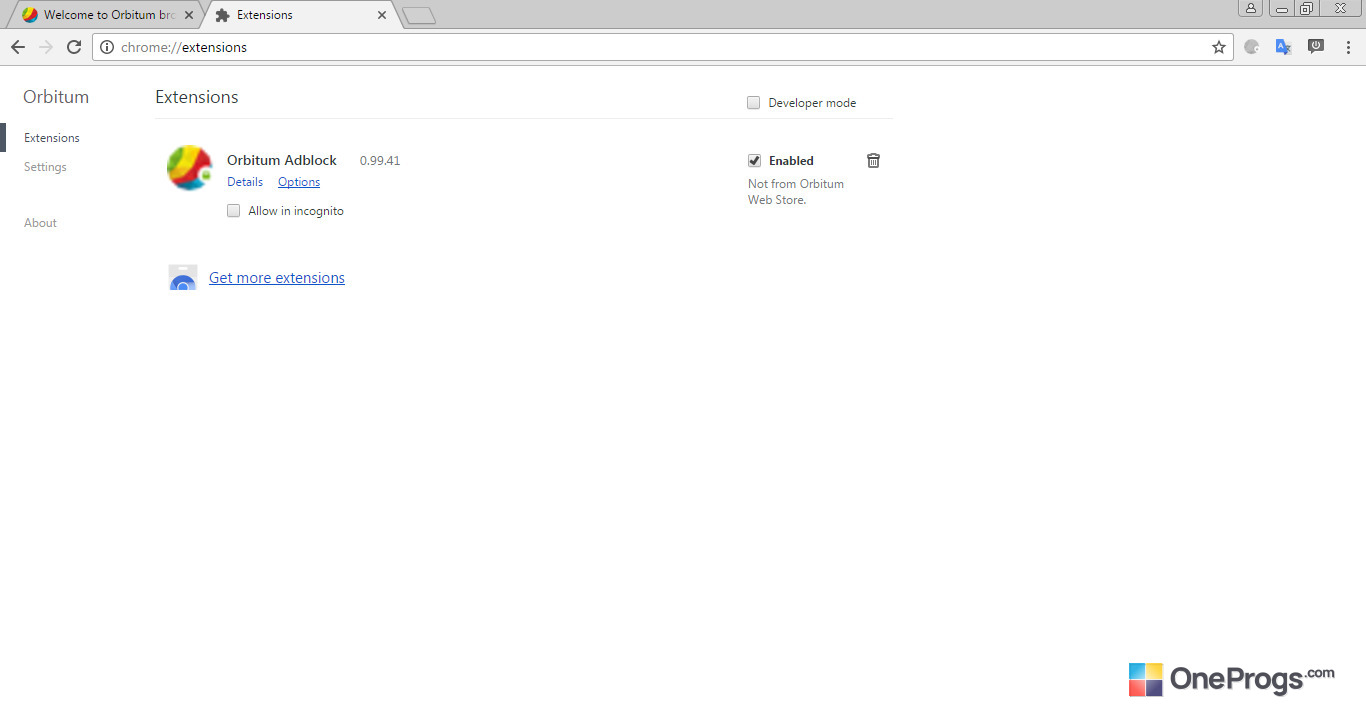Open Extensions in the left sidebar
Viewport: 1366px width, 728px height.
(x=52, y=138)
